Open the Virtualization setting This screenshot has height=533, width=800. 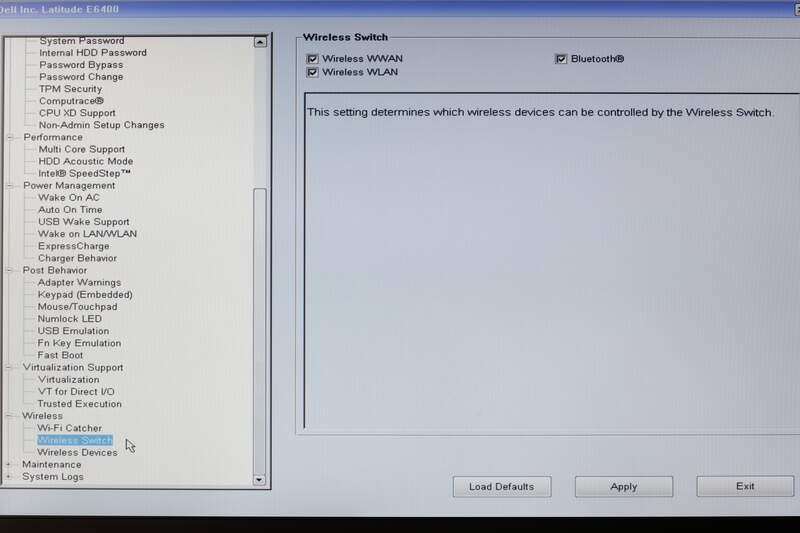click(x=68, y=379)
